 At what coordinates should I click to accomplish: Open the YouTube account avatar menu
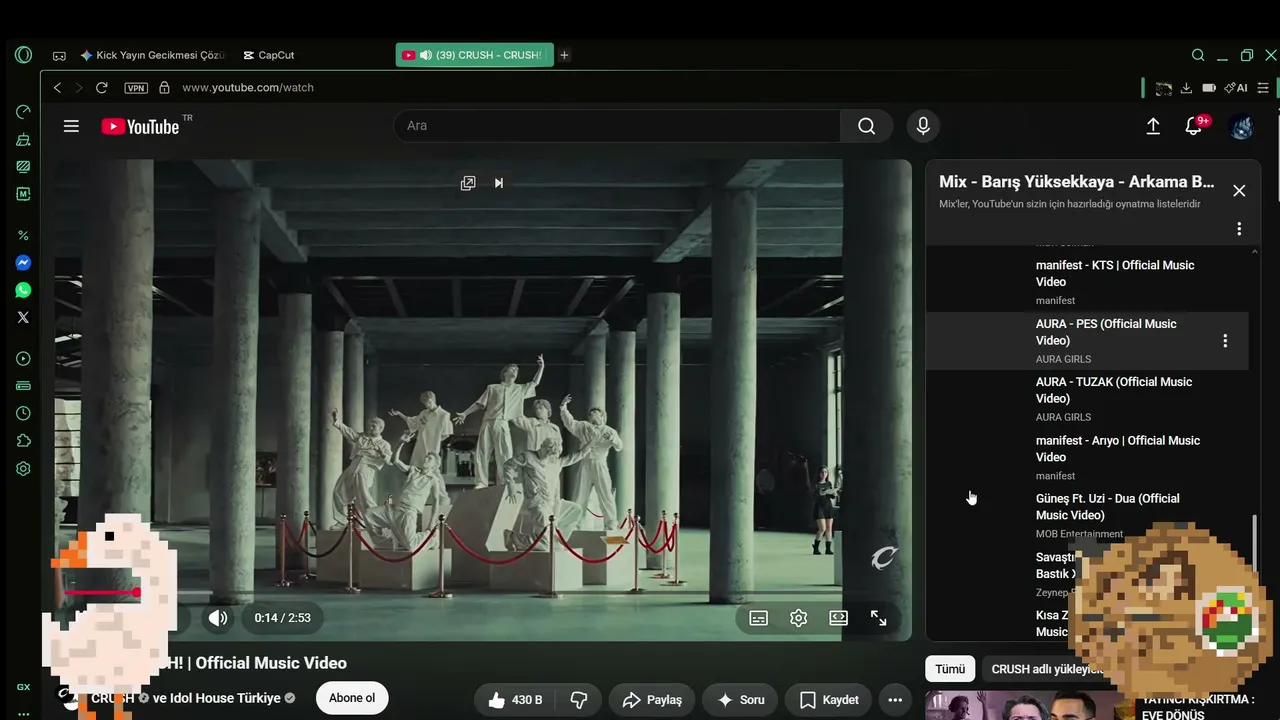coord(1241,127)
